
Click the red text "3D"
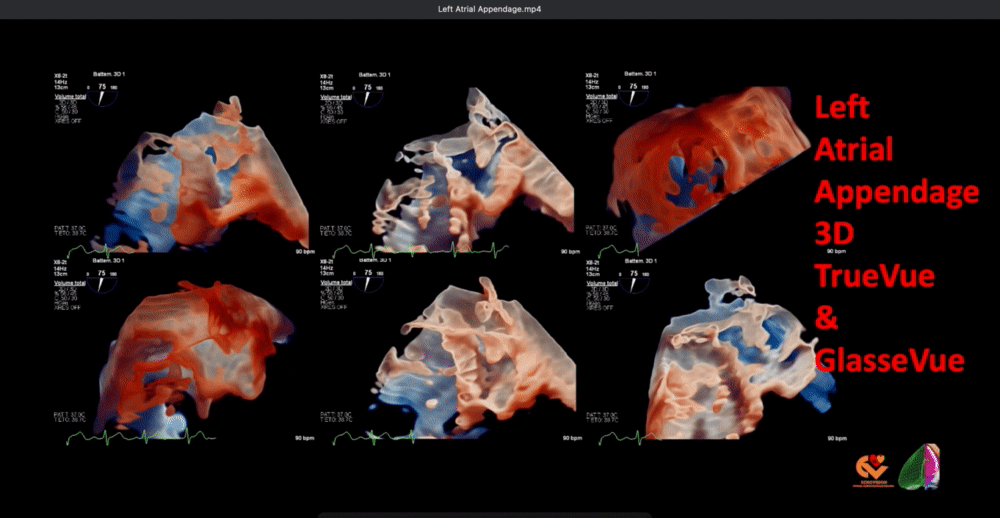pyautogui.click(x=834, y=235)
